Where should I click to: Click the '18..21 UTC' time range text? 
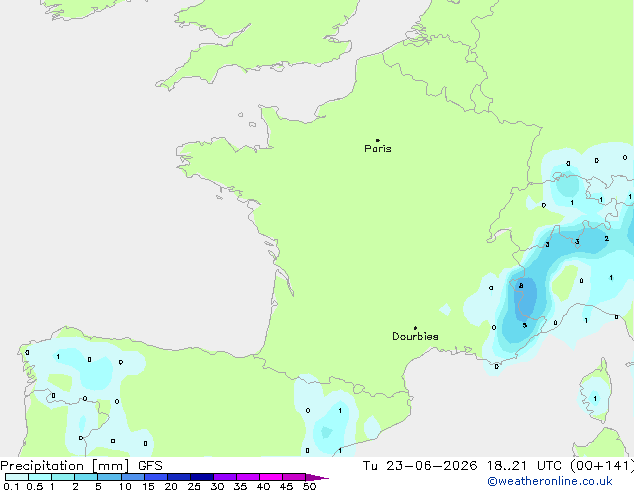(x=524, y=466)
